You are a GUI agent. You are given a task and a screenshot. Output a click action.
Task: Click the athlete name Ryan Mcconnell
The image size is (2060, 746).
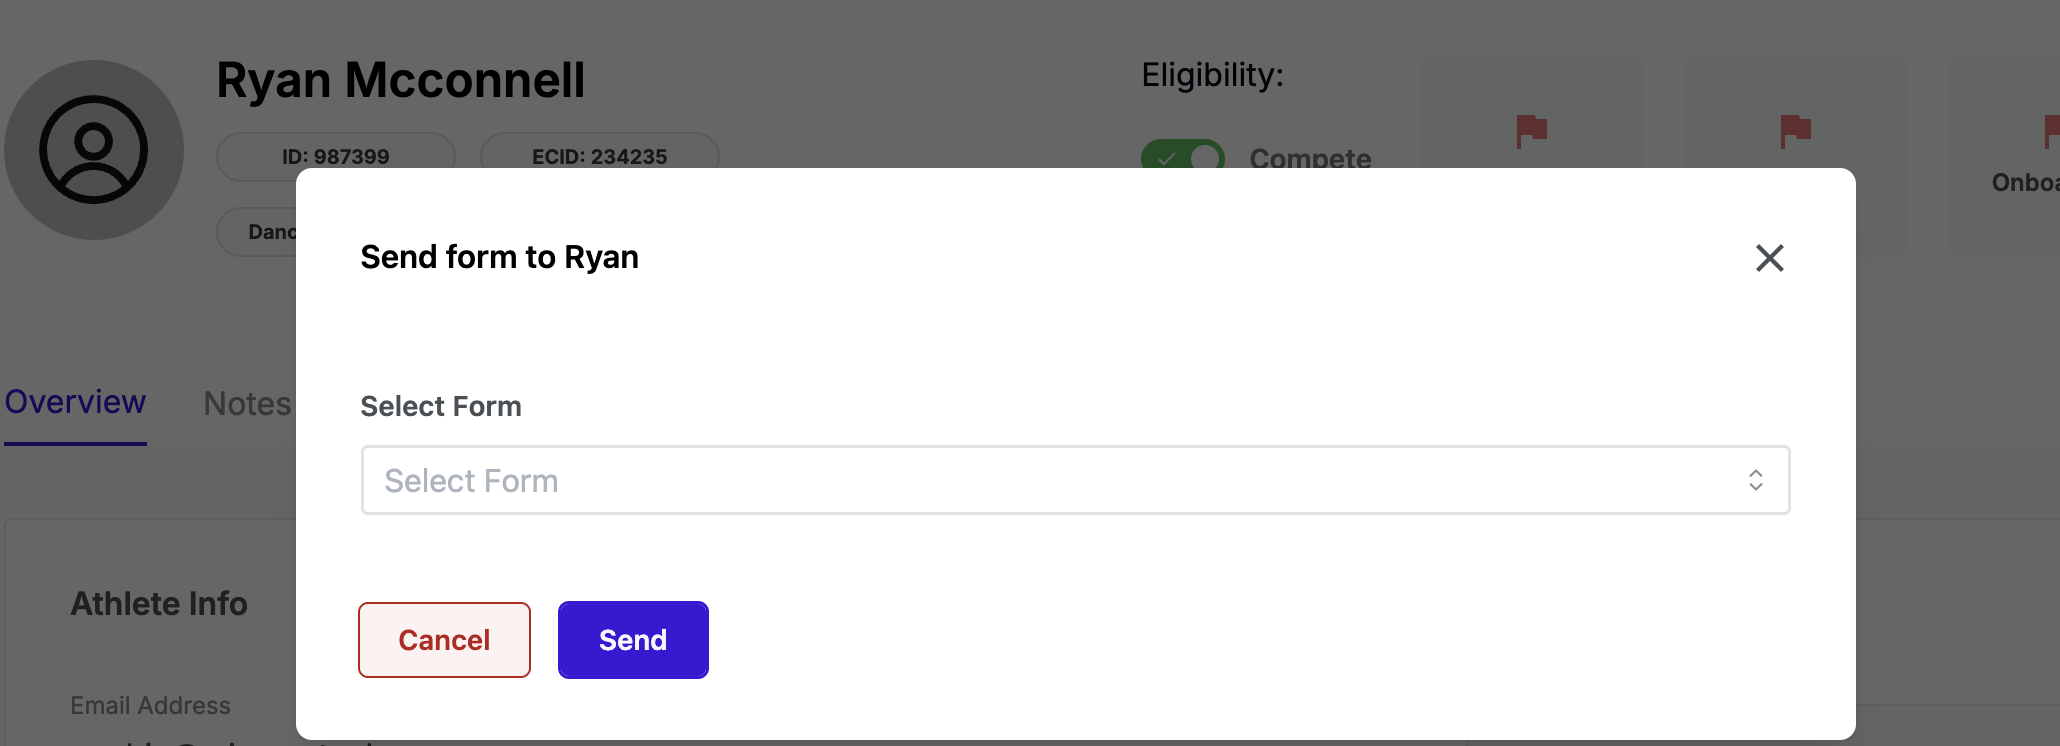point(400,80)
